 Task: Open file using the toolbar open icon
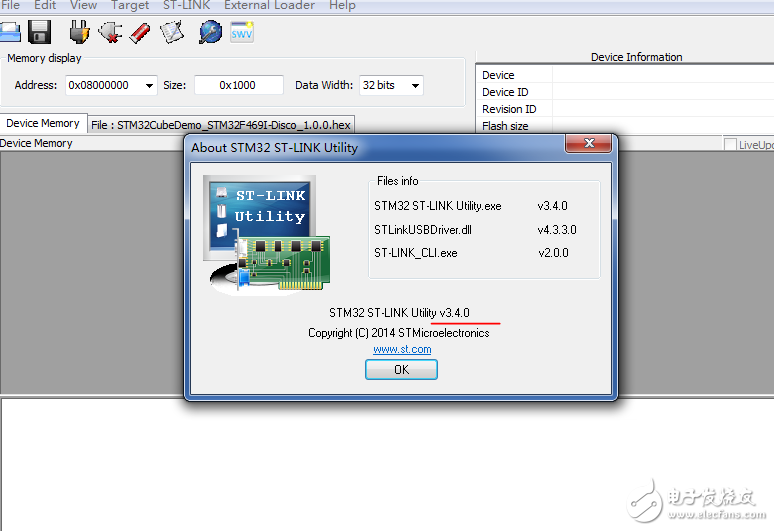(9, 33)
